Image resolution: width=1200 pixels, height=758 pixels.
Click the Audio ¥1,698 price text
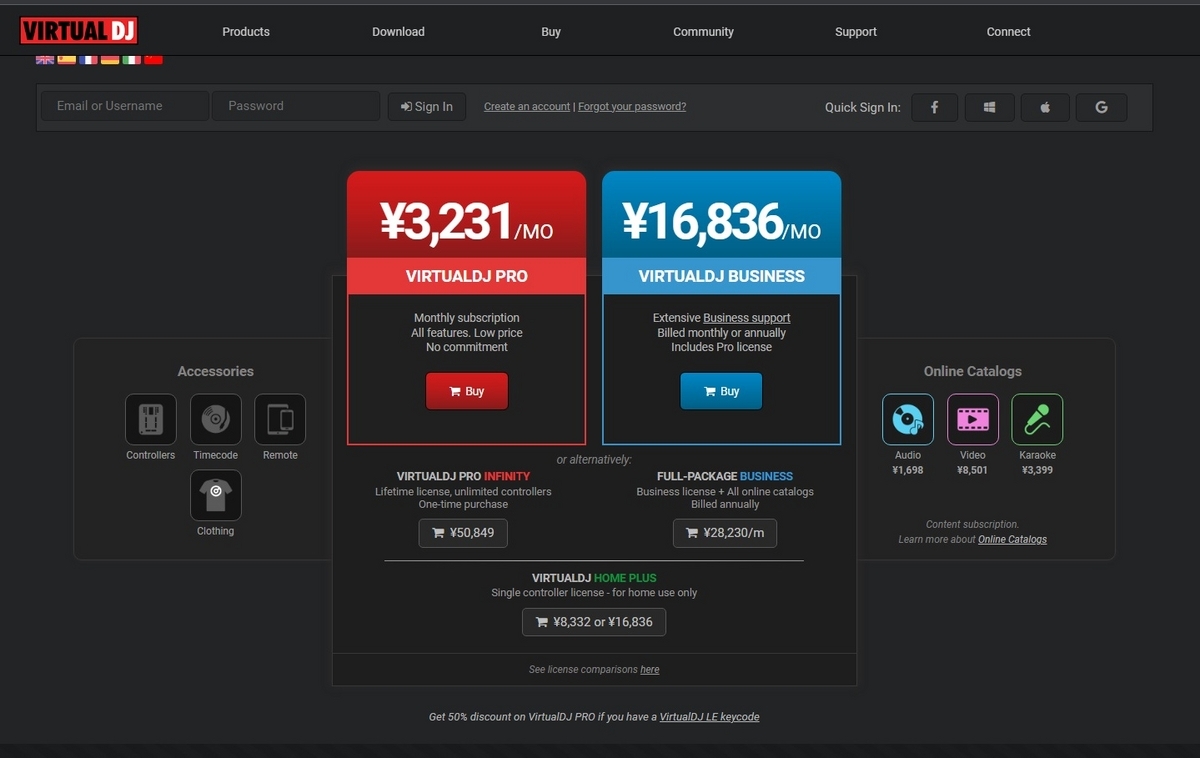click(x=908, y=470)
